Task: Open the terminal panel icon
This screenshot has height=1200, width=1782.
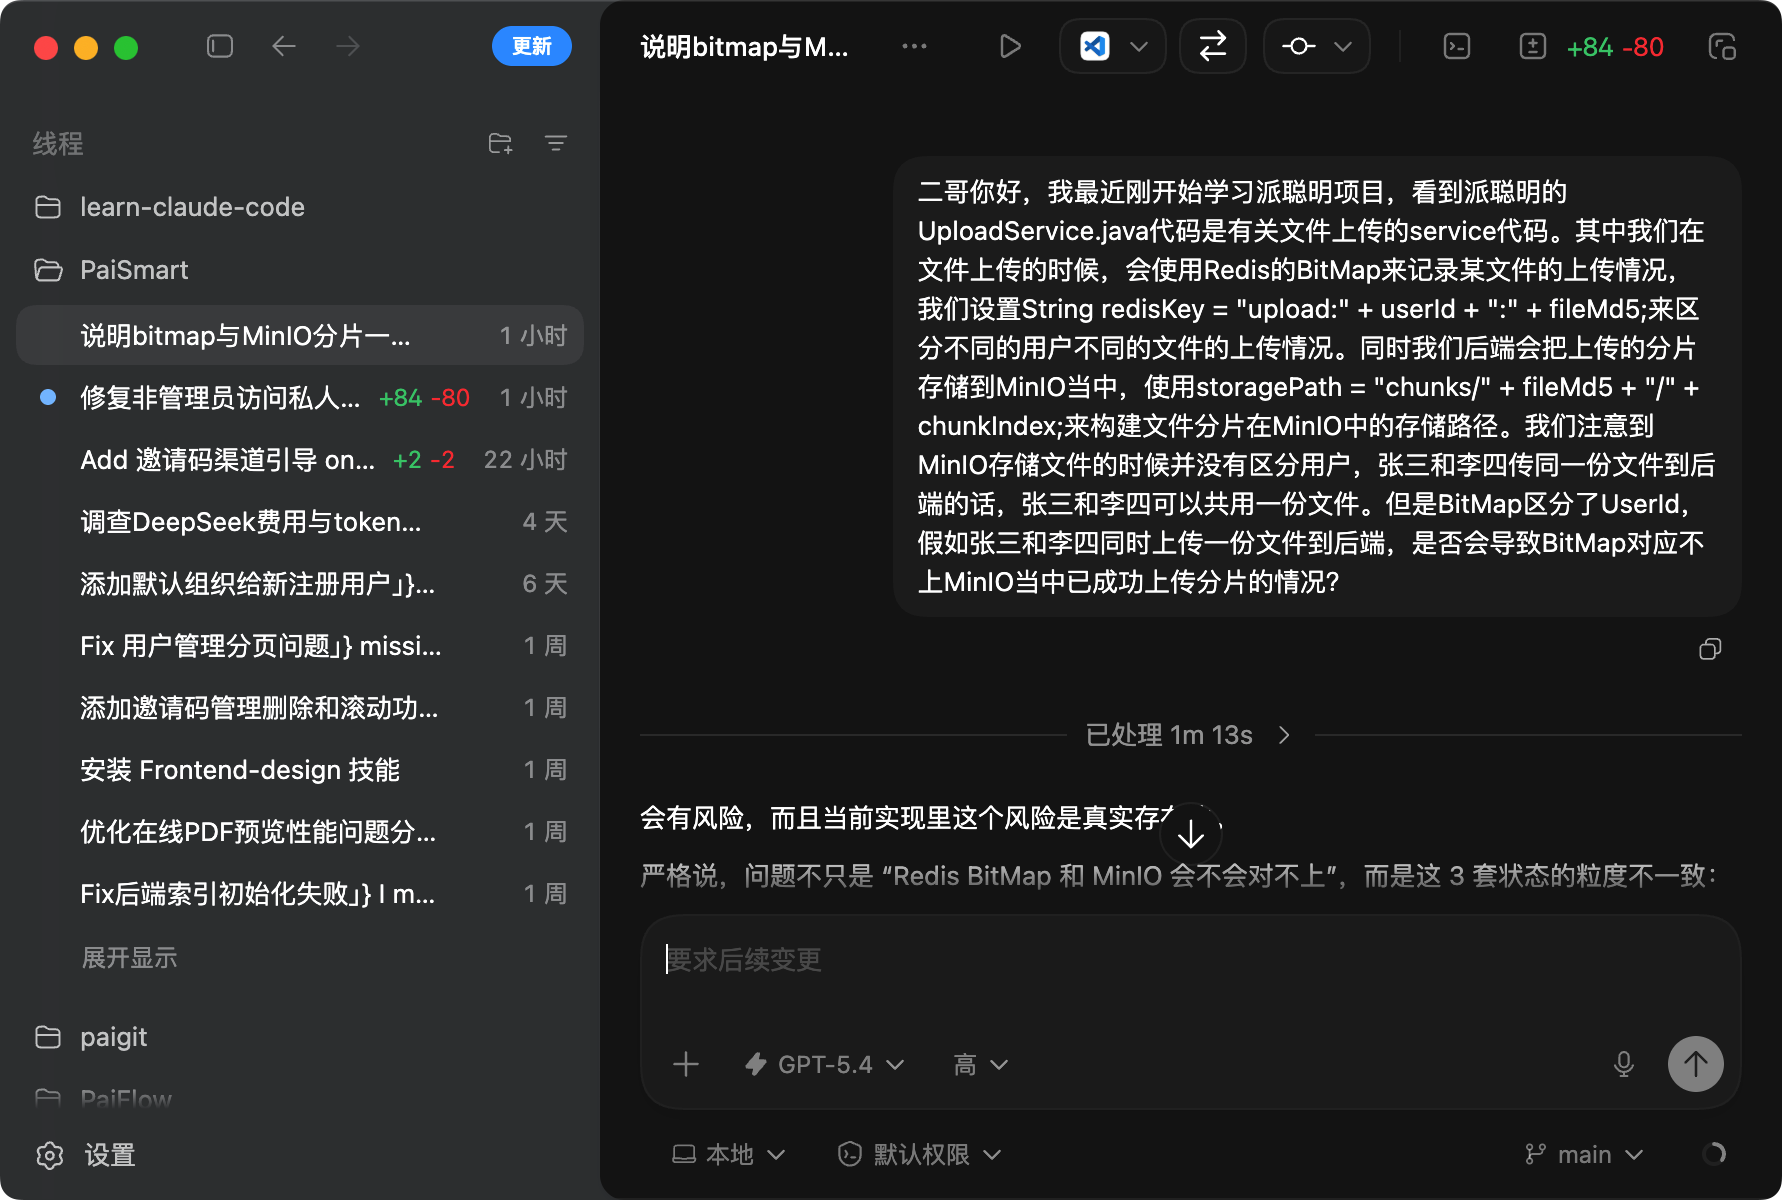Action: 1457,47
